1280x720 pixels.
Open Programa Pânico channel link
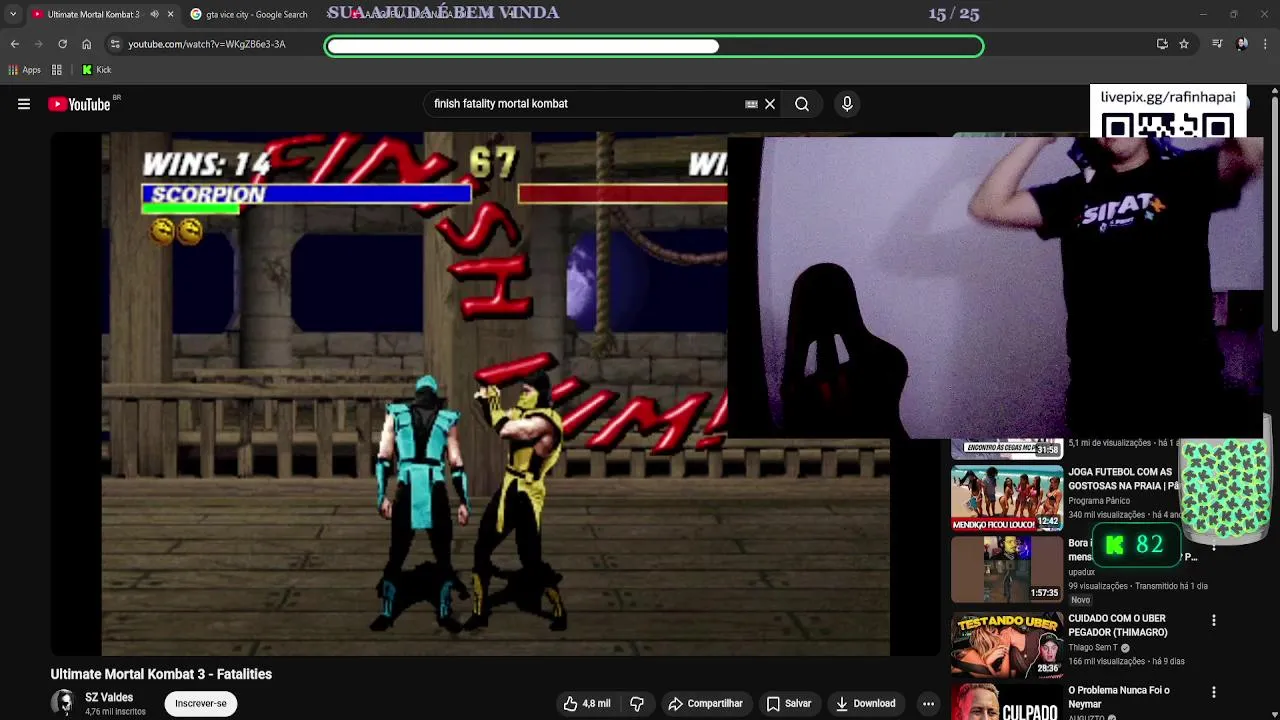(x=1099, y=501)
